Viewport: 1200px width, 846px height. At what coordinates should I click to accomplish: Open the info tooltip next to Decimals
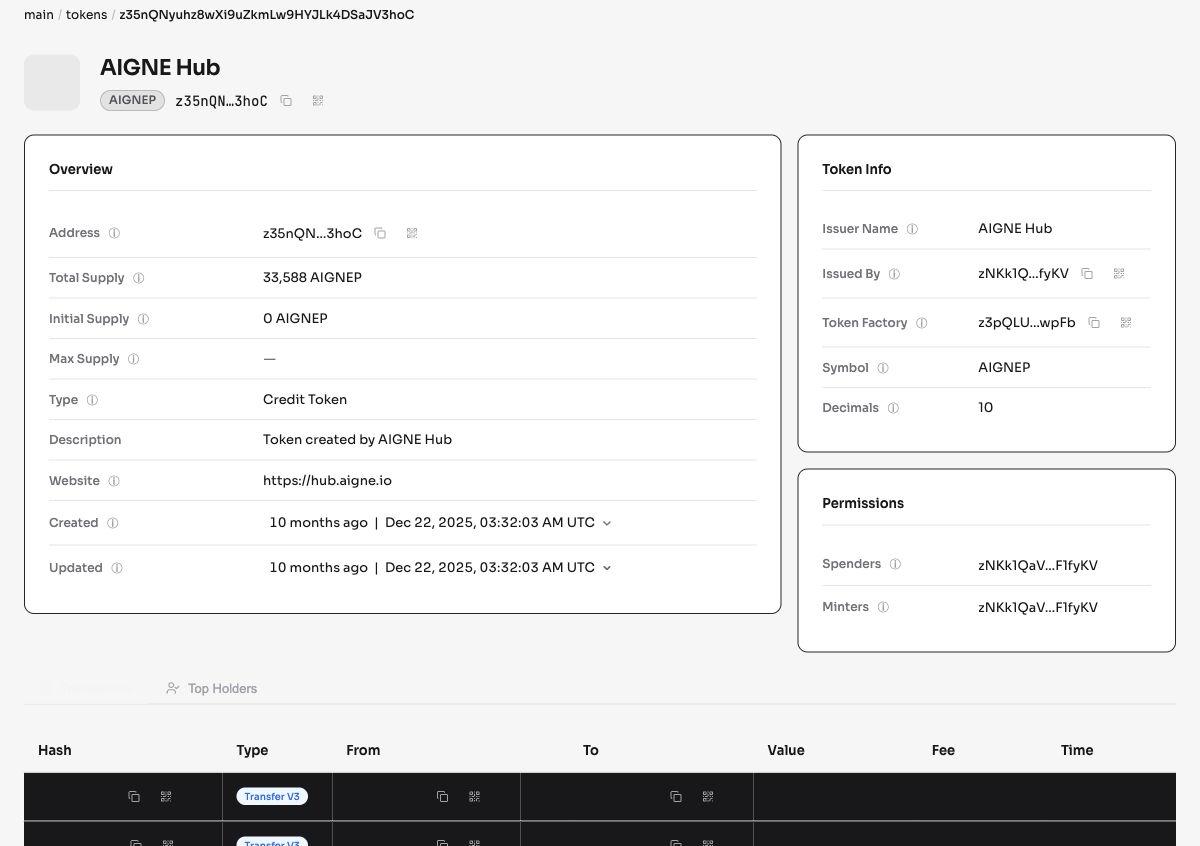(x=893, y=408)
